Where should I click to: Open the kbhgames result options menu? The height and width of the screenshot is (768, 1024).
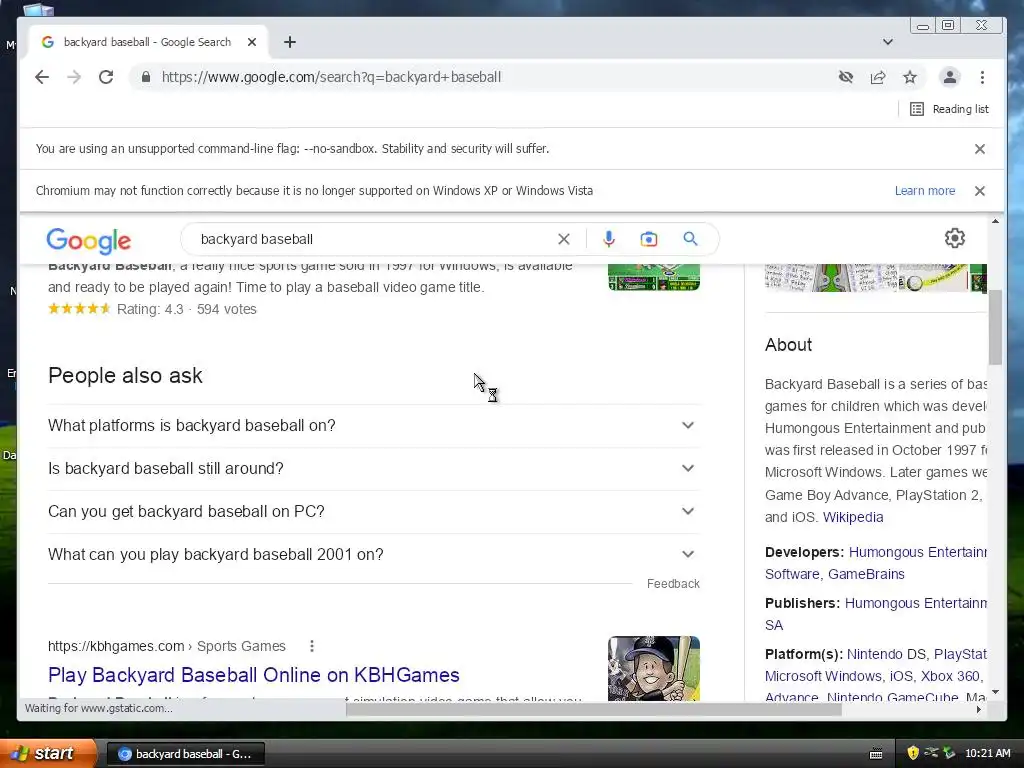coord(312,646)
